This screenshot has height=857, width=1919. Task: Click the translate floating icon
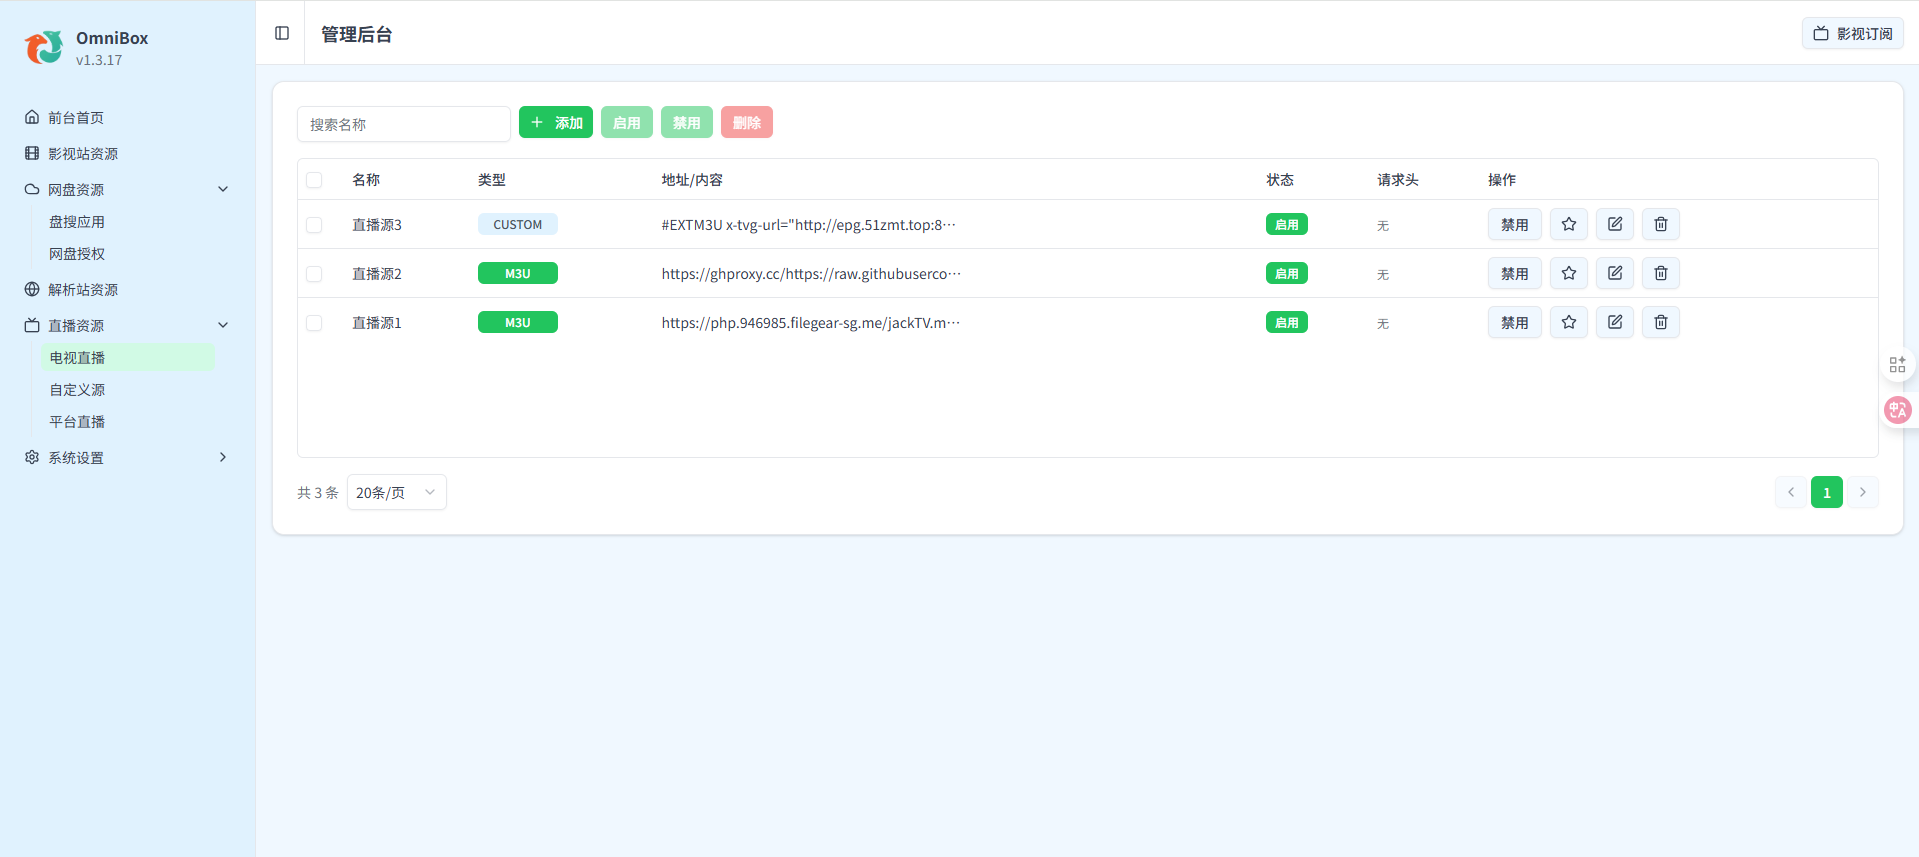tap(1897, 410)
